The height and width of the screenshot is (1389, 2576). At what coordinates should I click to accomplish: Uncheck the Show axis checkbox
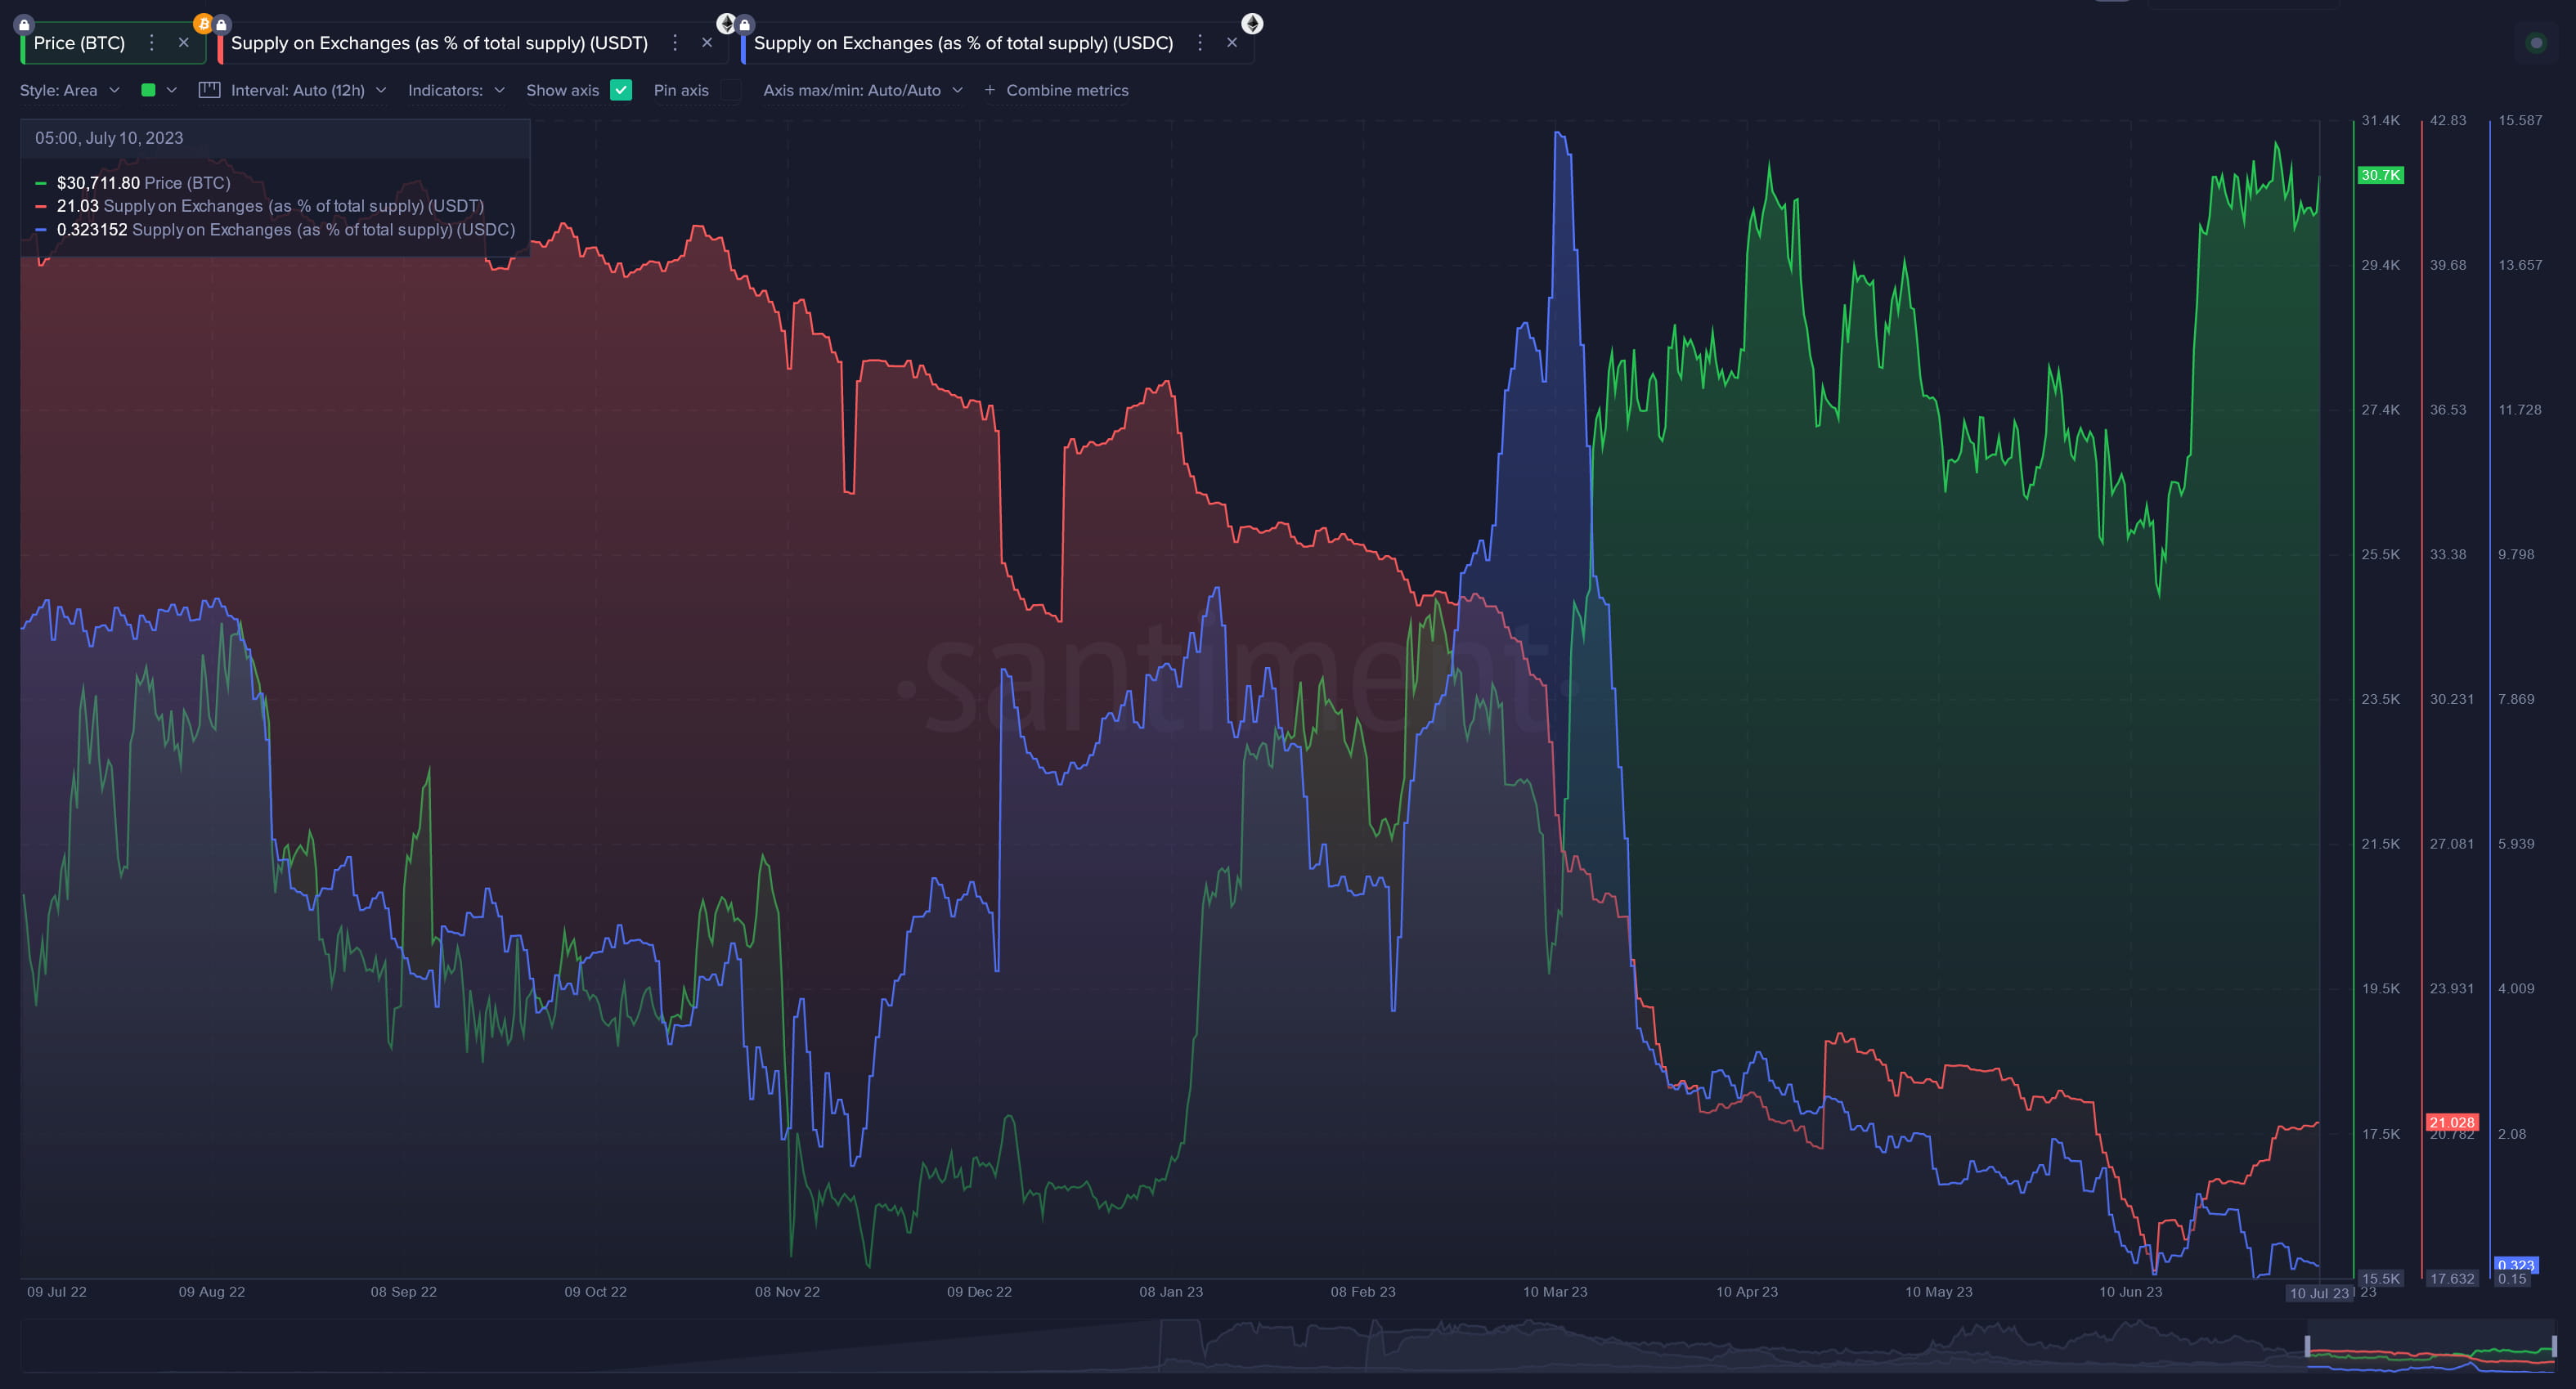point(621,90)
